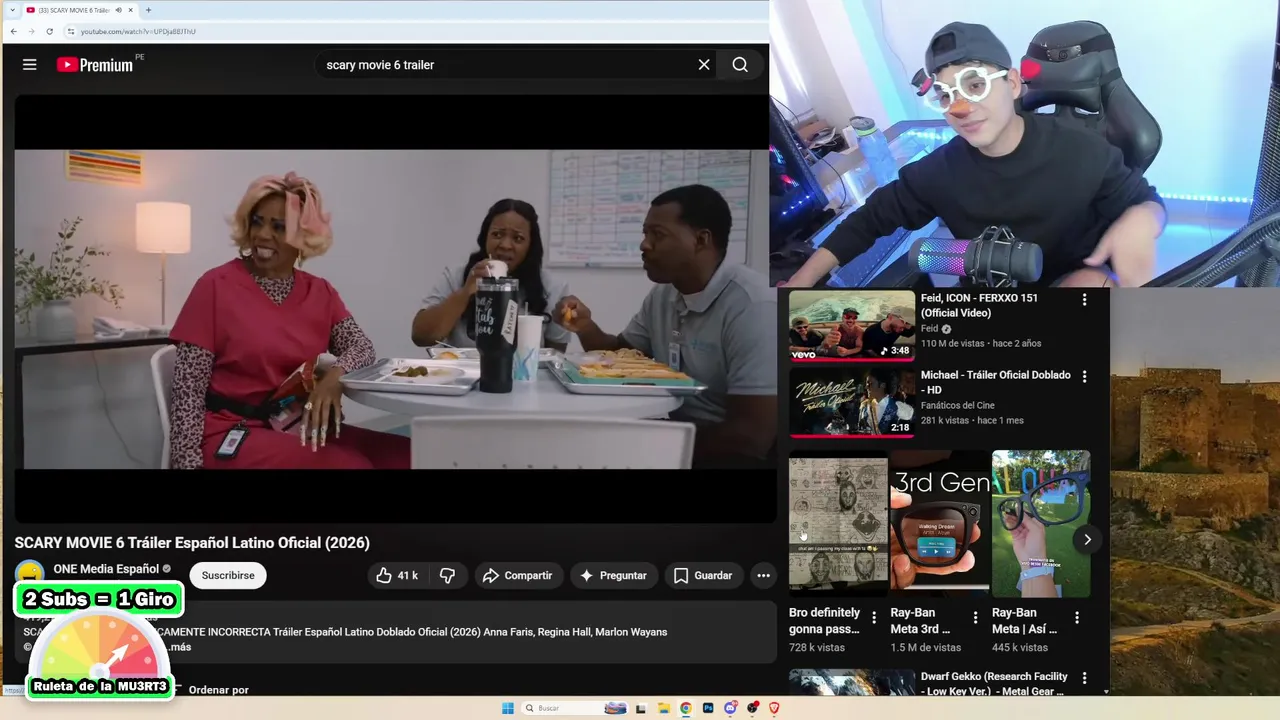Click Chrome icon on taskbar
This screenshot has width=1280, height=720.
pyautogui.click(x=685, y=708)
